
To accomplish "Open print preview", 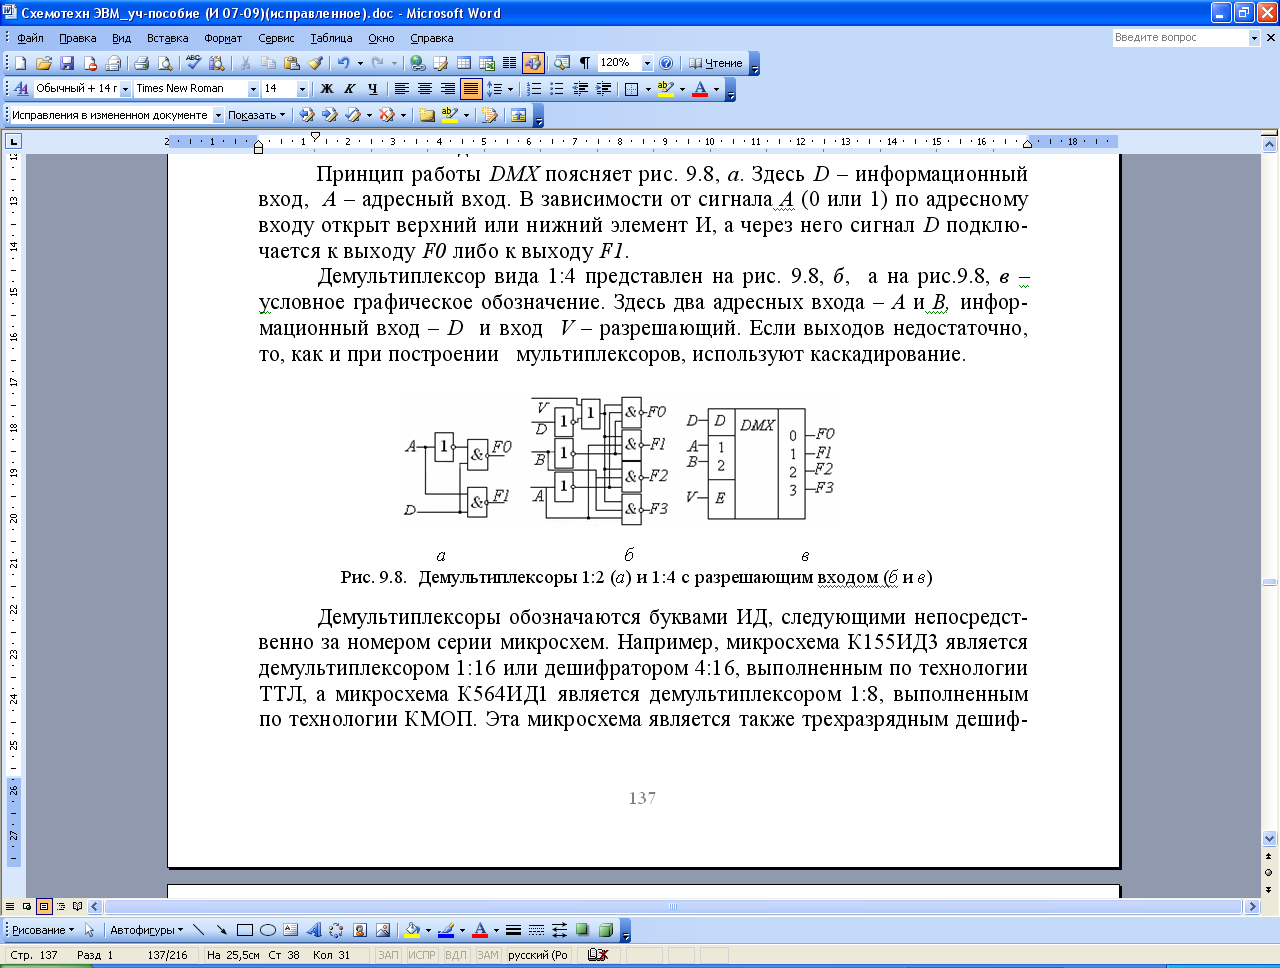I will click(x=165, y=63).
